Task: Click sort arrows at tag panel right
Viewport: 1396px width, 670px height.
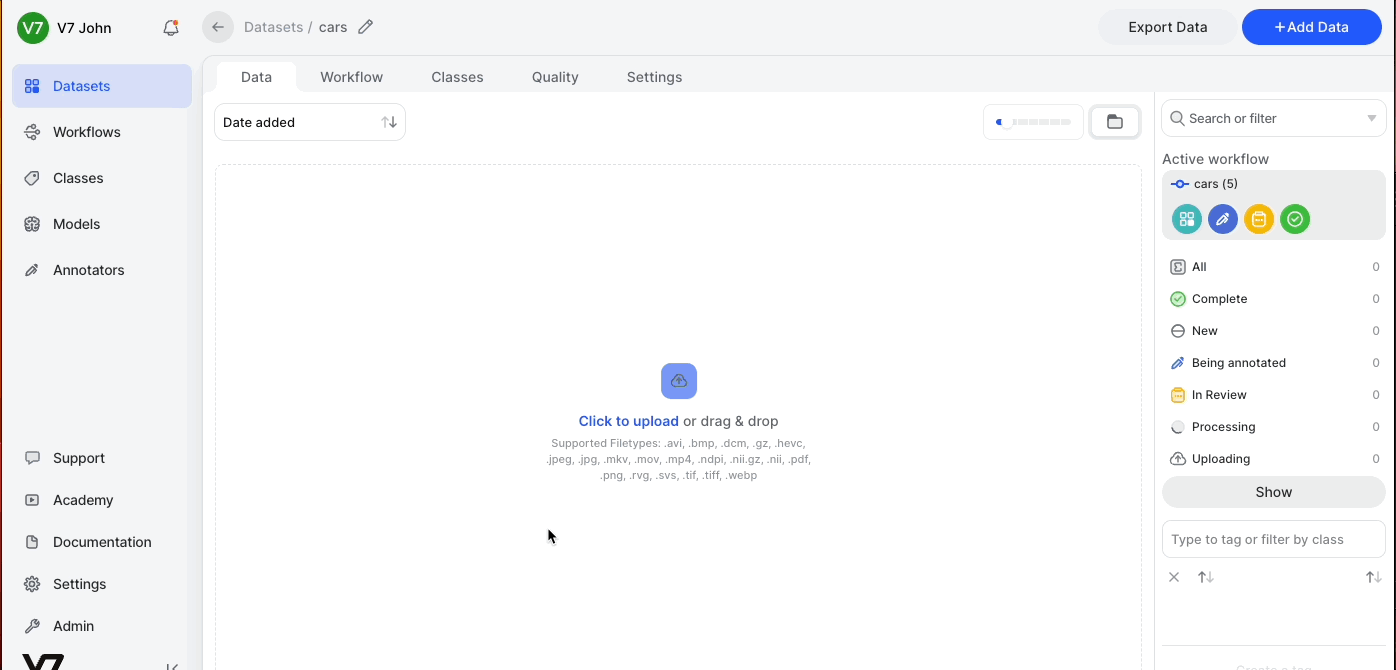Action: point(1374,577)
